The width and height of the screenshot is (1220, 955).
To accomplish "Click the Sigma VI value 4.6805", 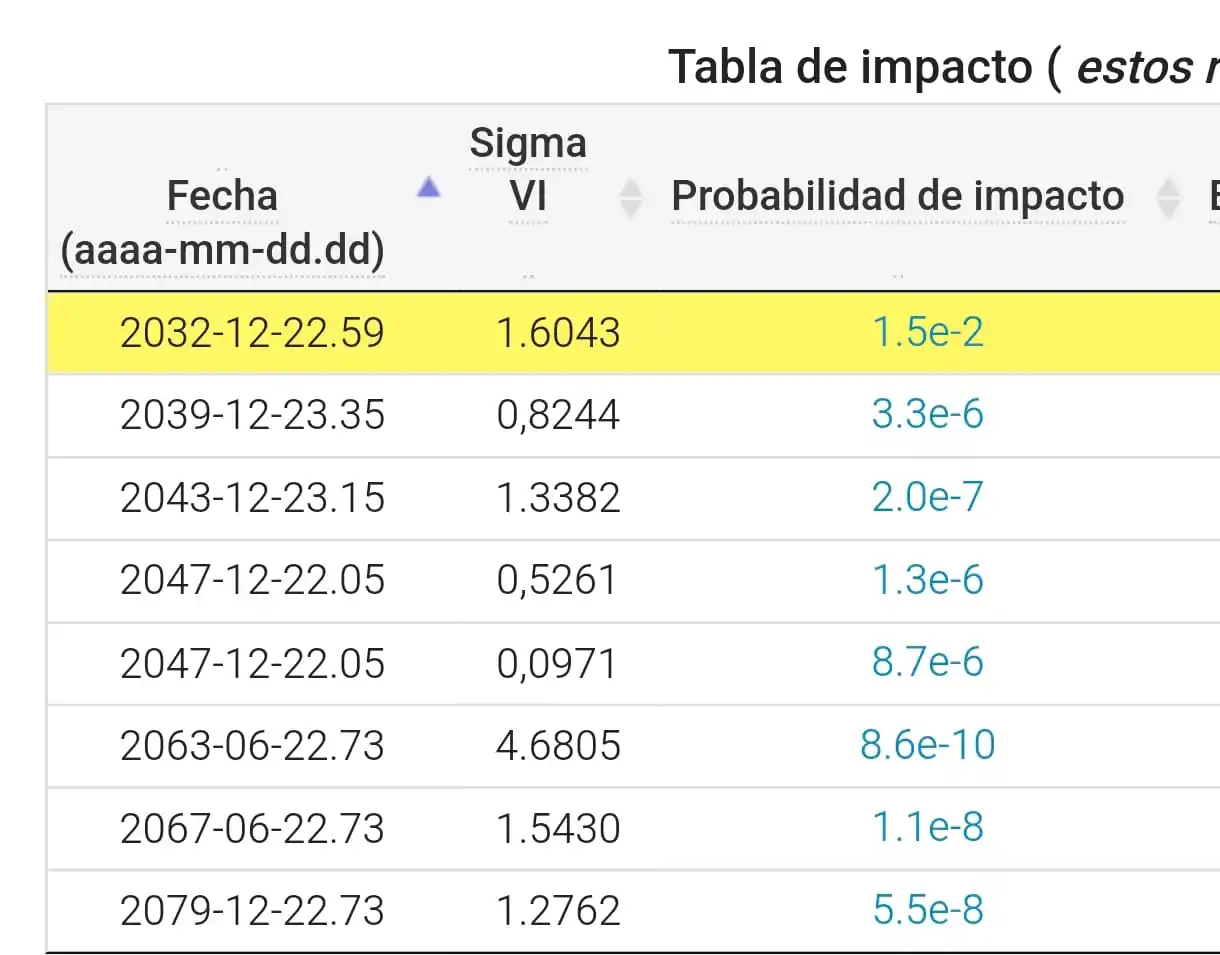I will [558, 745].
